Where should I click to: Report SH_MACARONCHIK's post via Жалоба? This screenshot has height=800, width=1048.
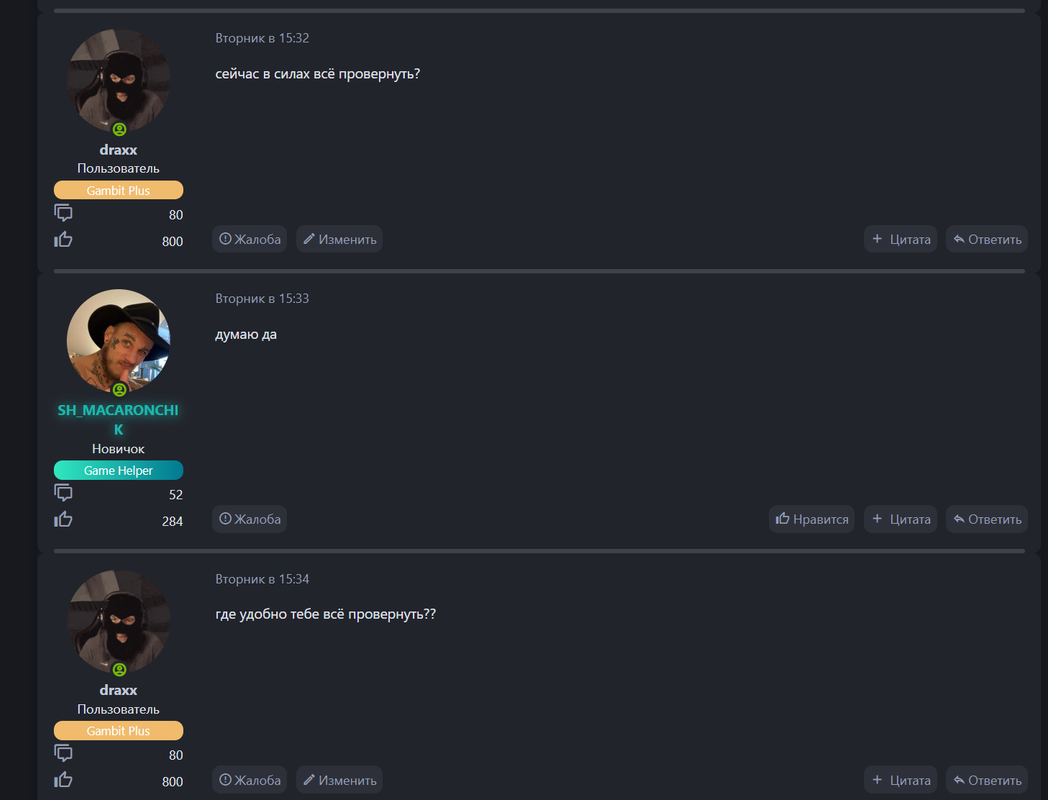click(x=249, y=519)
